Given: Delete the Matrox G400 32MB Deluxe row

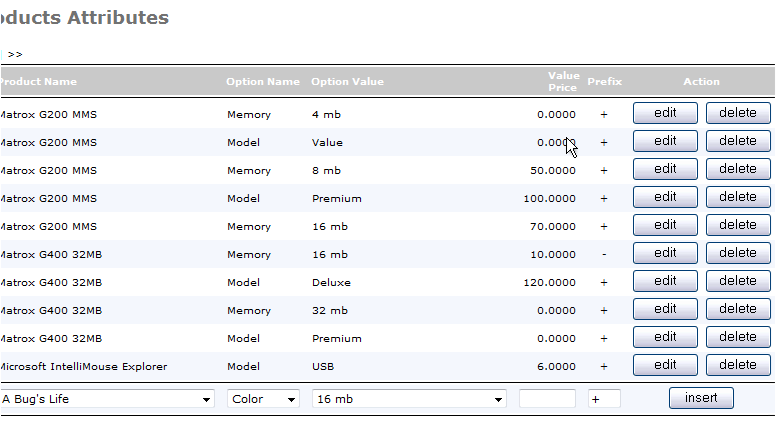Looking at the screenshot, I should tap(738, 282).
